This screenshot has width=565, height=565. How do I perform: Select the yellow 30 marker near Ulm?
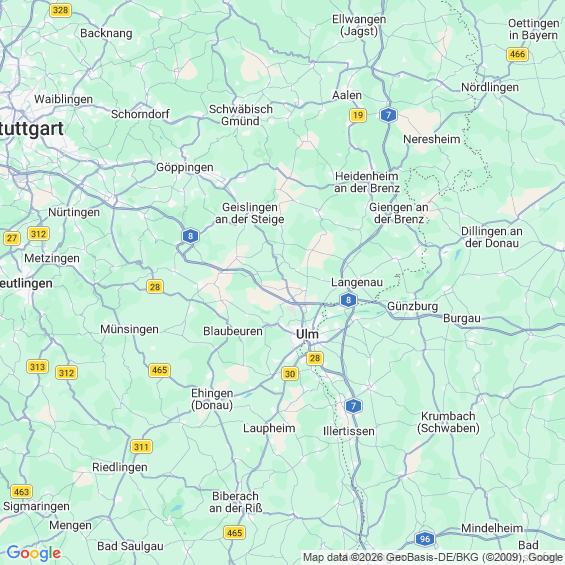[x=290, y=374]
